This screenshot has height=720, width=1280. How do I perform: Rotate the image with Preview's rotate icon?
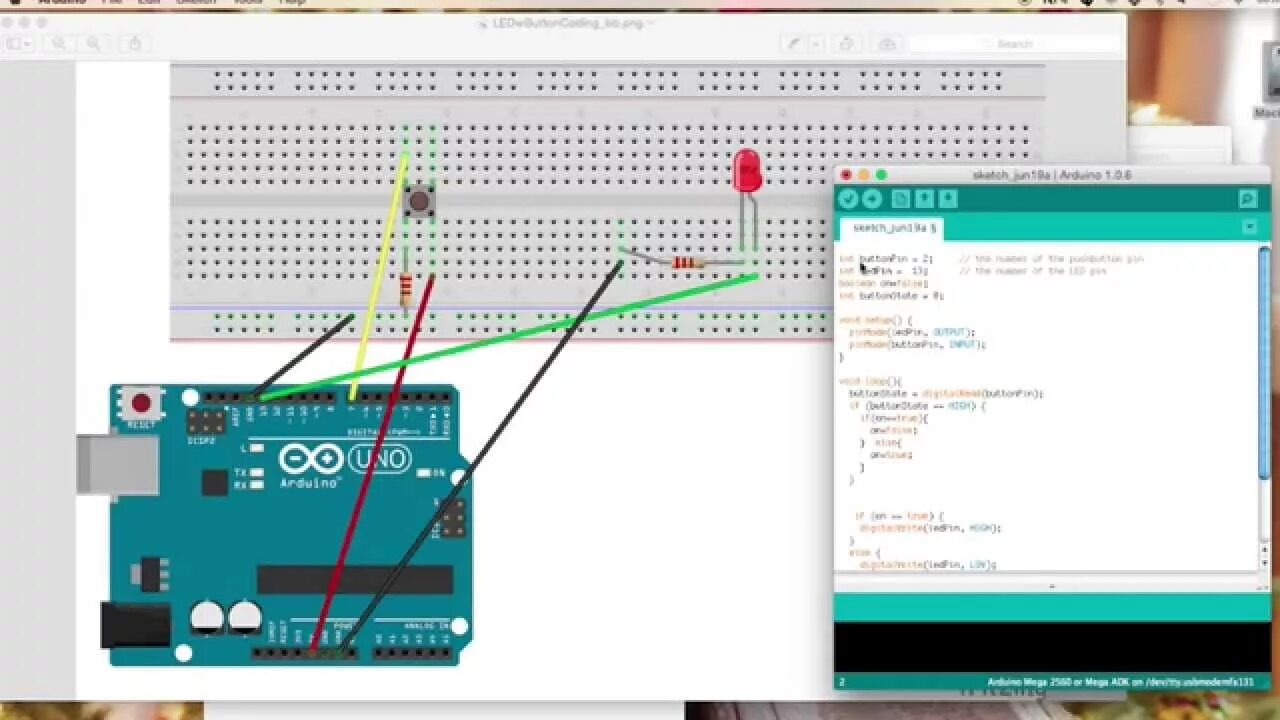(x=846, y=44)
